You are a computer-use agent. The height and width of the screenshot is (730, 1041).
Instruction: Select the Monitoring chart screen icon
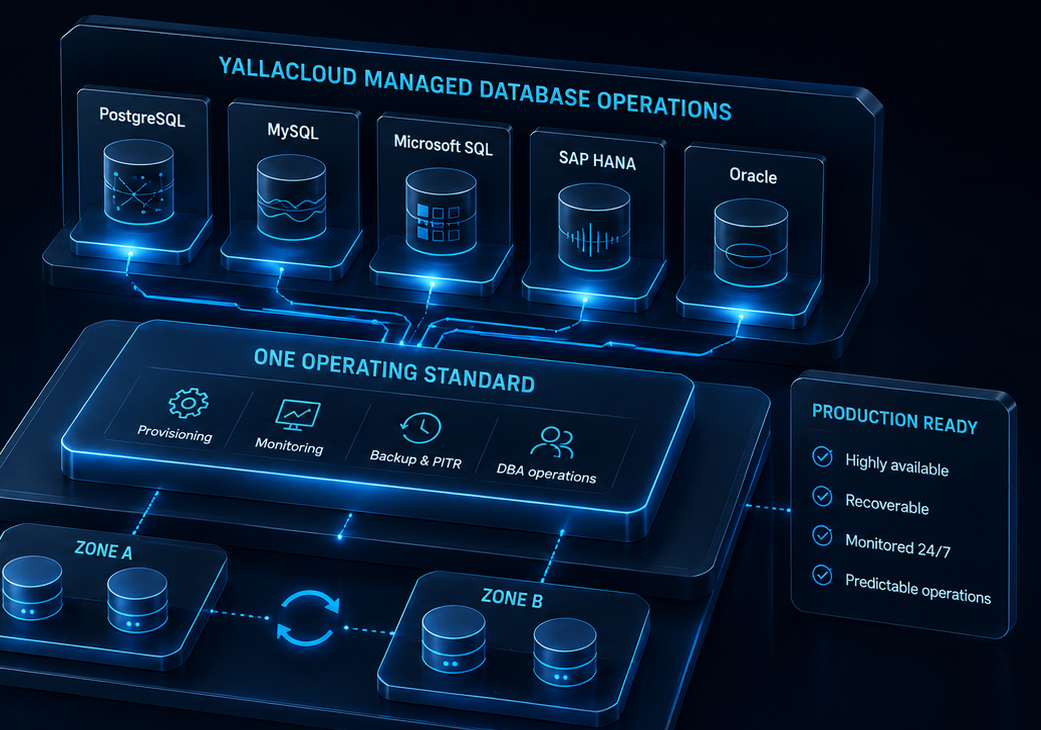(298, 415)
